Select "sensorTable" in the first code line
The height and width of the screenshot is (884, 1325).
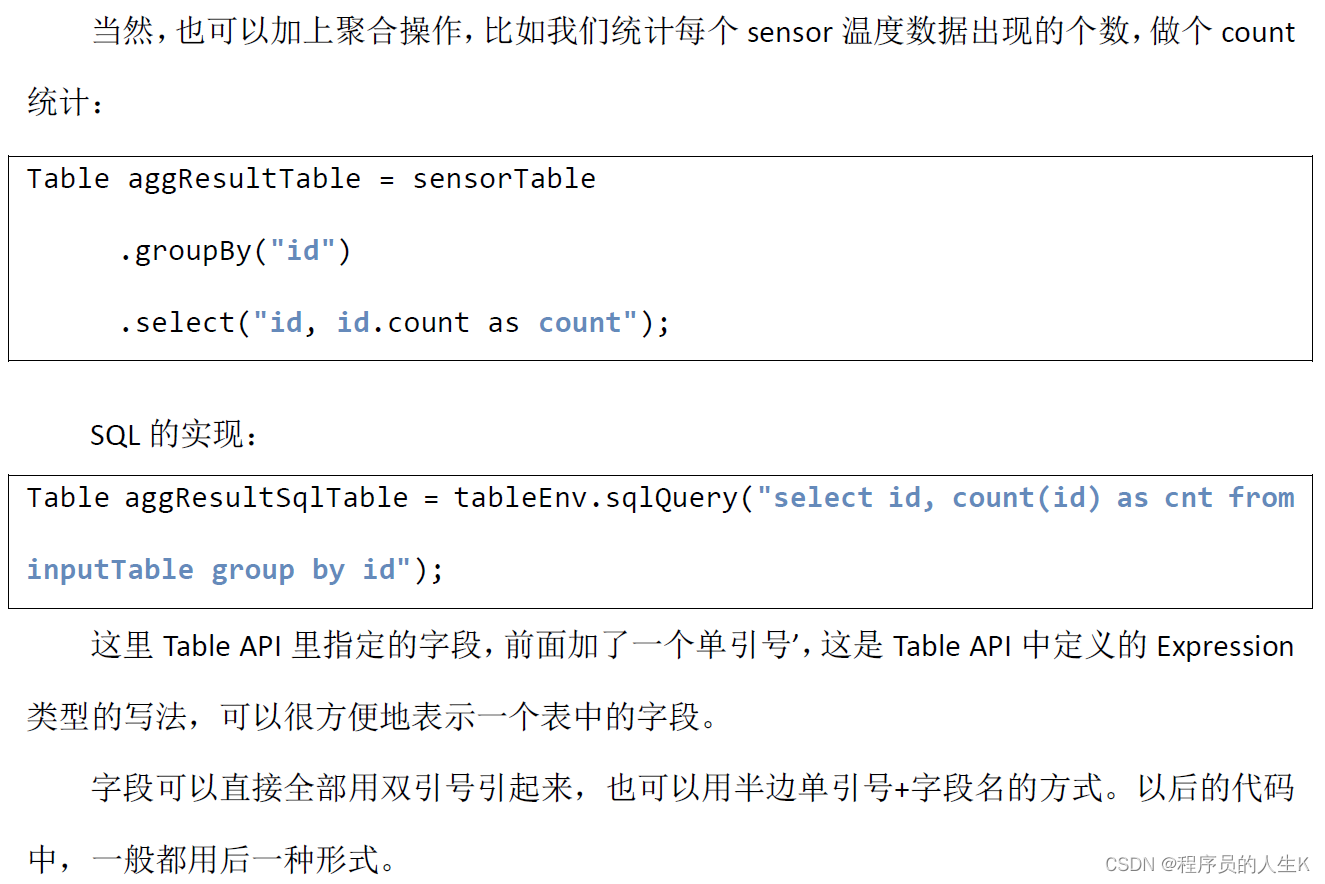coord(504,179)
